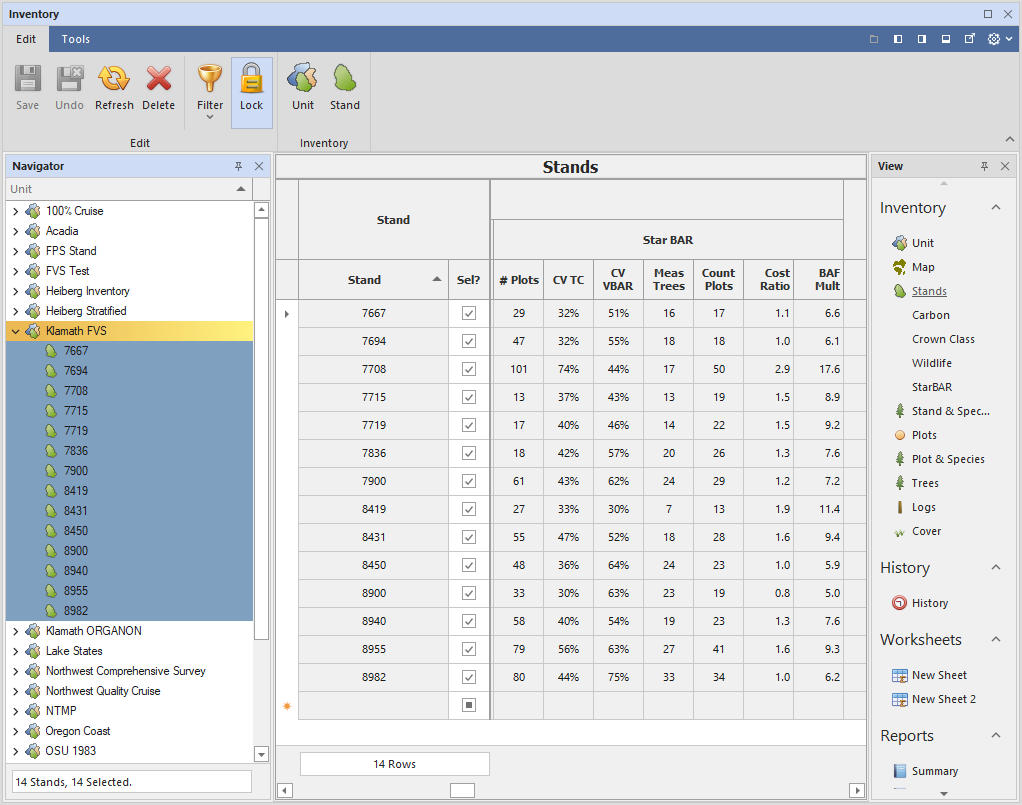Open the Cover view
Viewport: 1022px width, 805px height.
pyautogui.click(x=926, y=531)
